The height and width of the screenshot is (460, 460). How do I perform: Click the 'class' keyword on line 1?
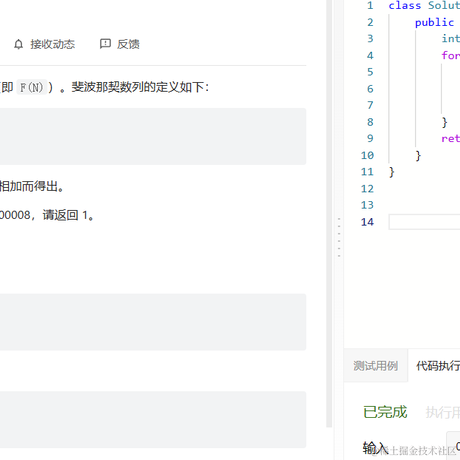tap(405, 6)
